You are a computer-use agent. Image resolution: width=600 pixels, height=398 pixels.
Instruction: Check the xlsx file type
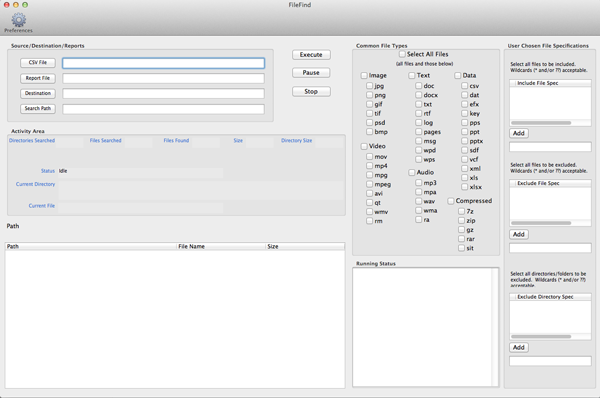click(465, 187)
